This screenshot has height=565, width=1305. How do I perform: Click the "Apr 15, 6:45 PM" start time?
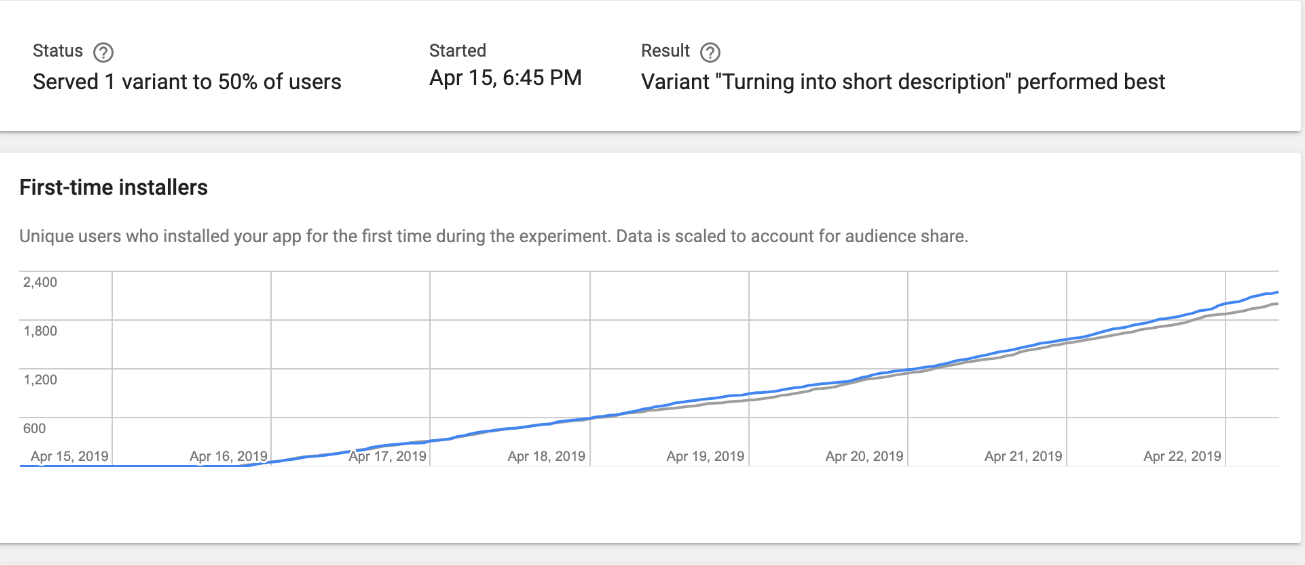[x=505, y=78]
